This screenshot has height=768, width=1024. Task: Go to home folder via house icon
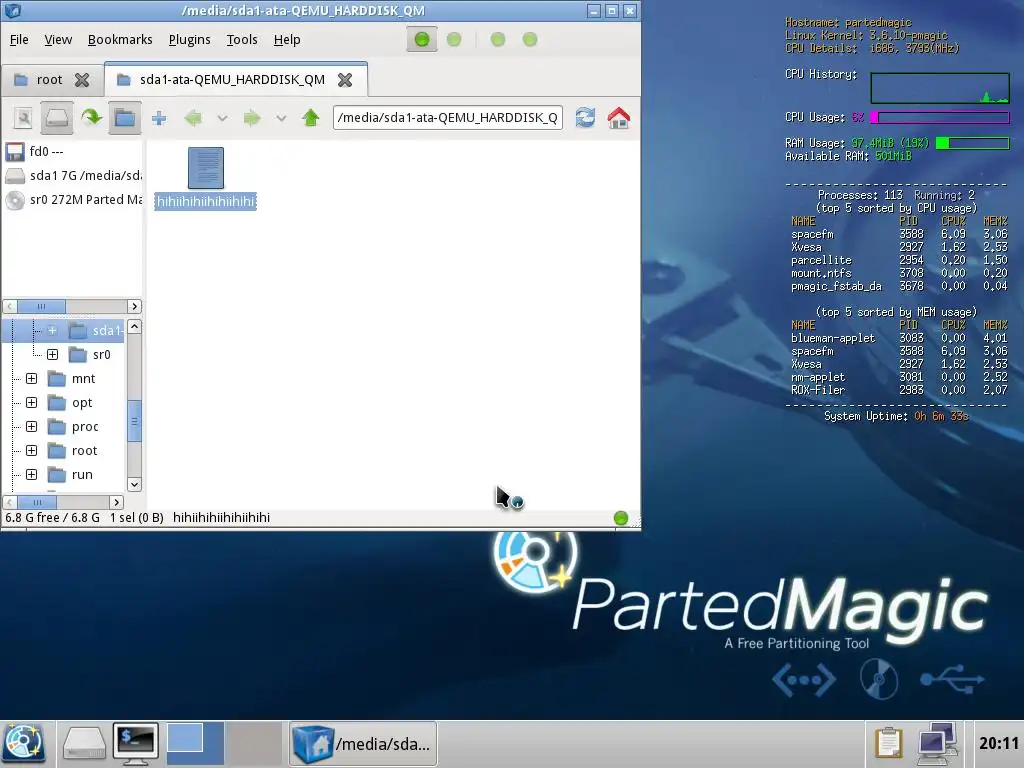pyautogui.click(x=618, y=118)
